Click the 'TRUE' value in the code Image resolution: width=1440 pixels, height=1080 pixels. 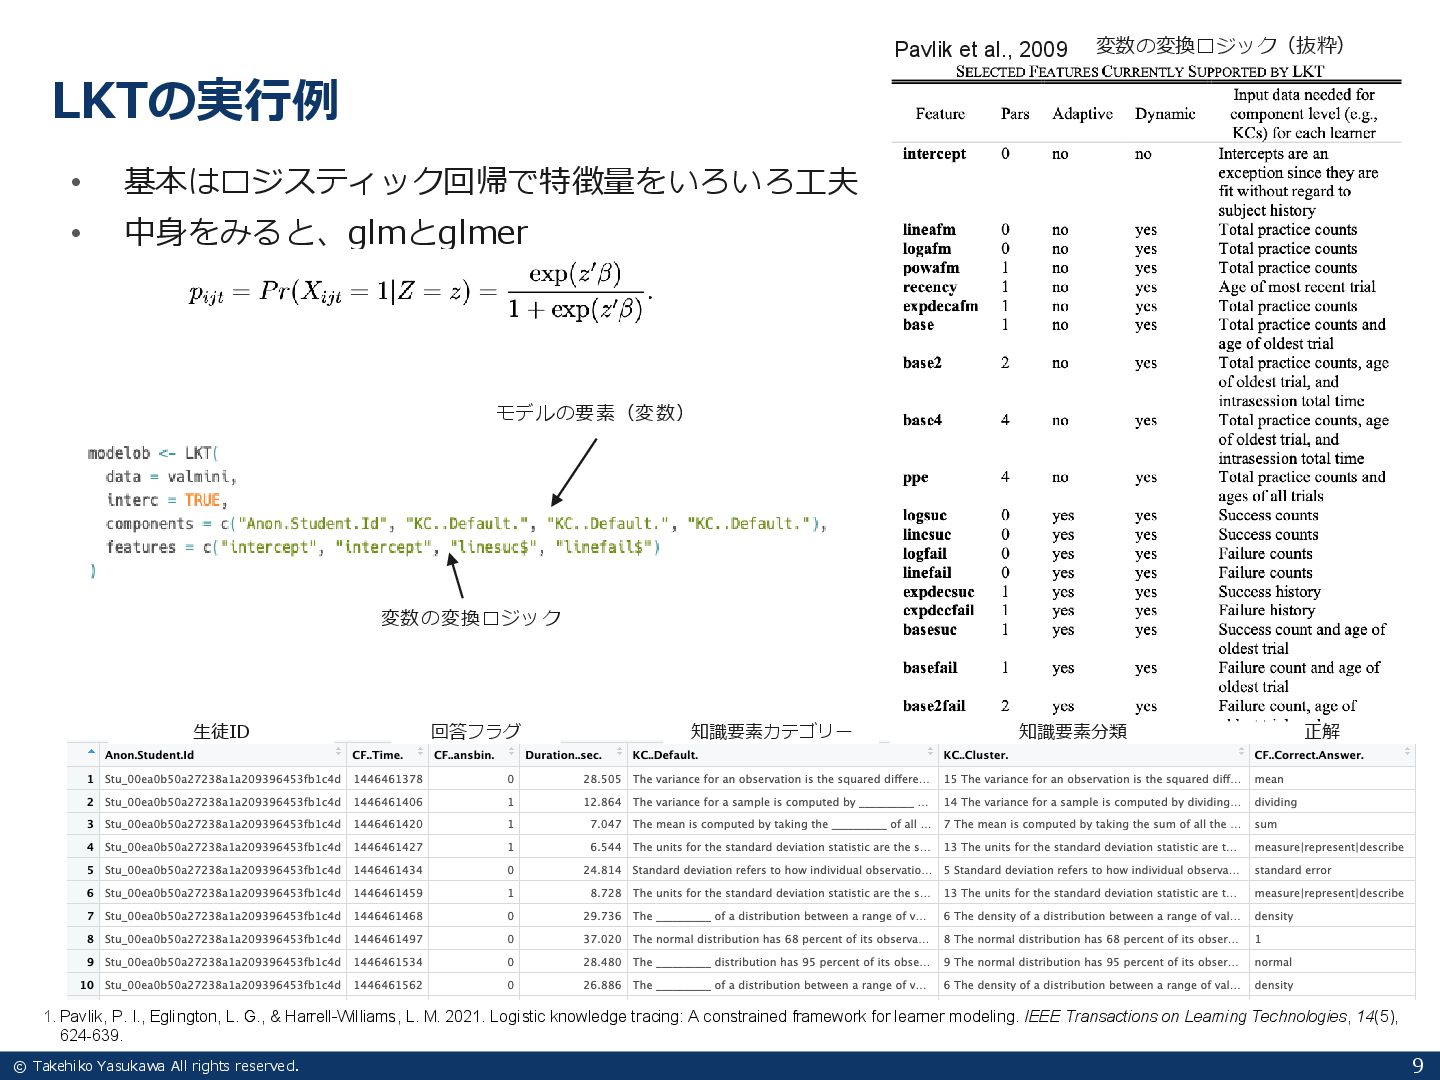203,500
